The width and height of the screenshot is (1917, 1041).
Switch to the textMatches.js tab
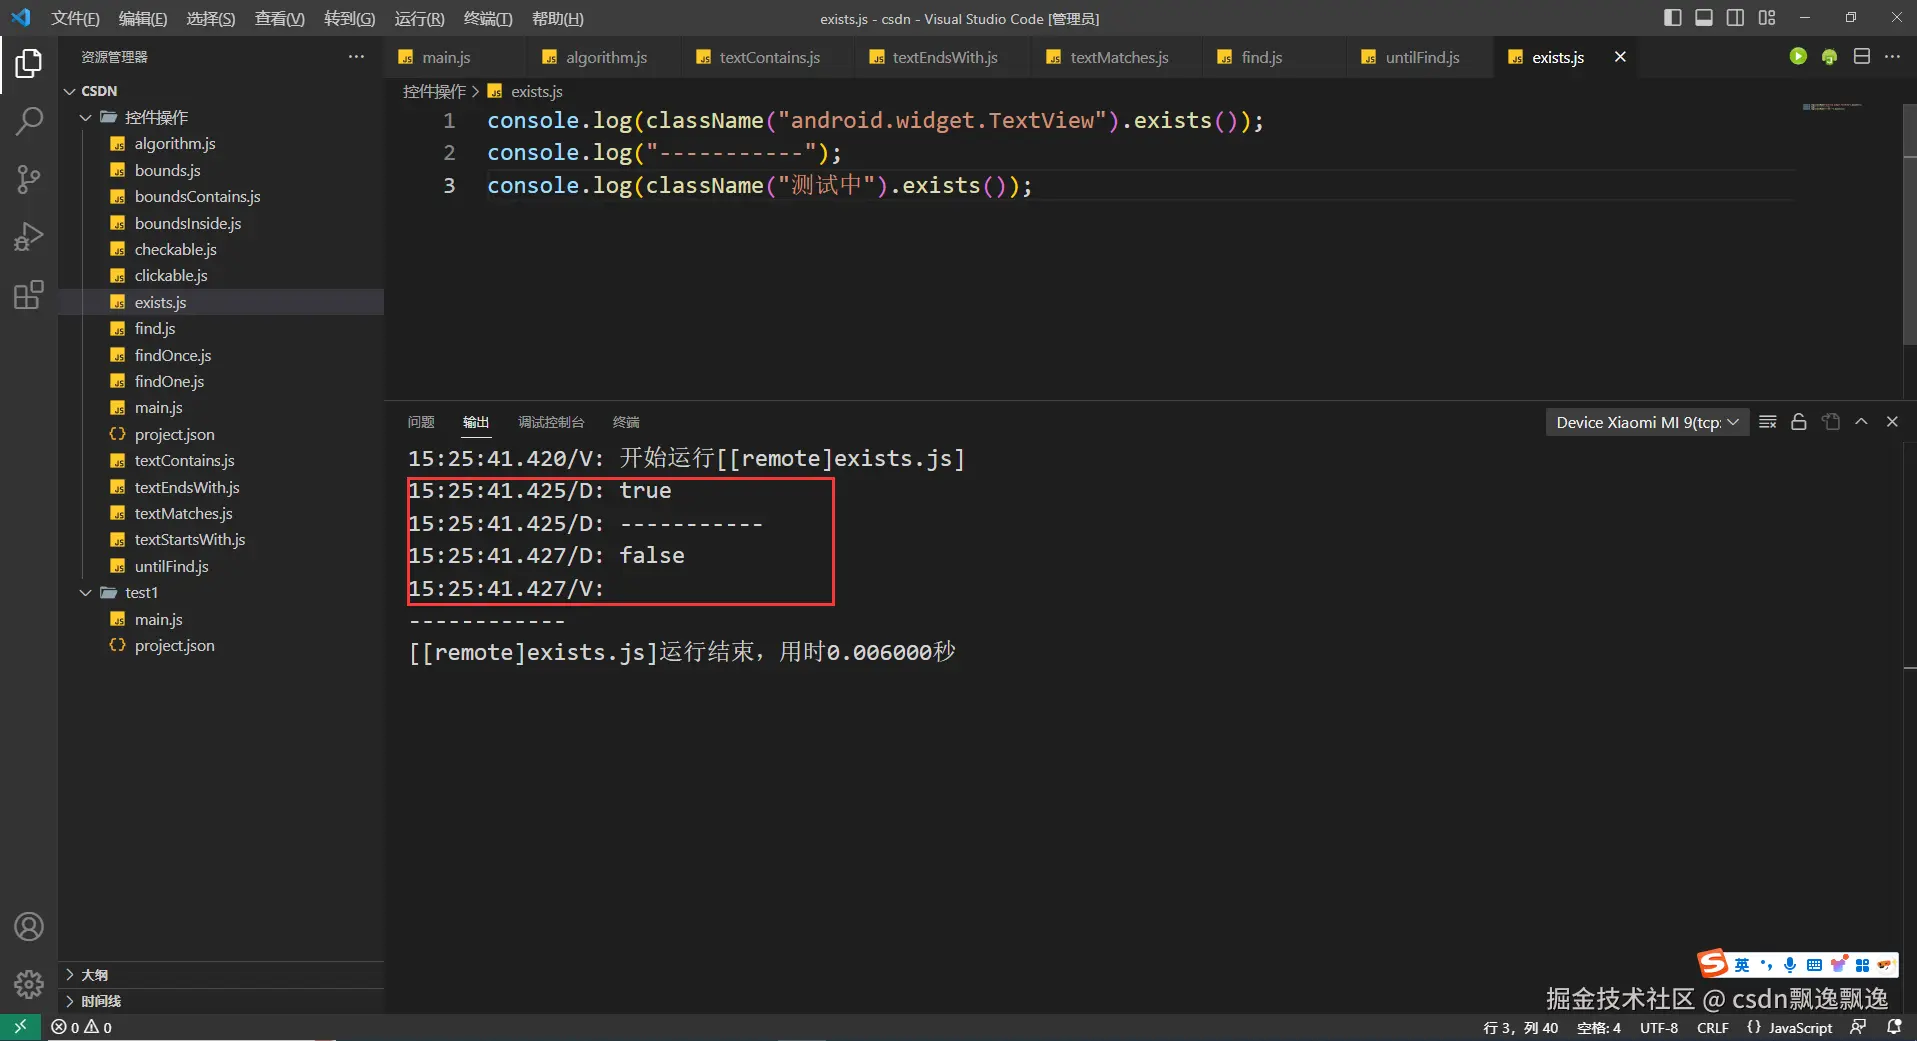click(x=1118, y=57)
